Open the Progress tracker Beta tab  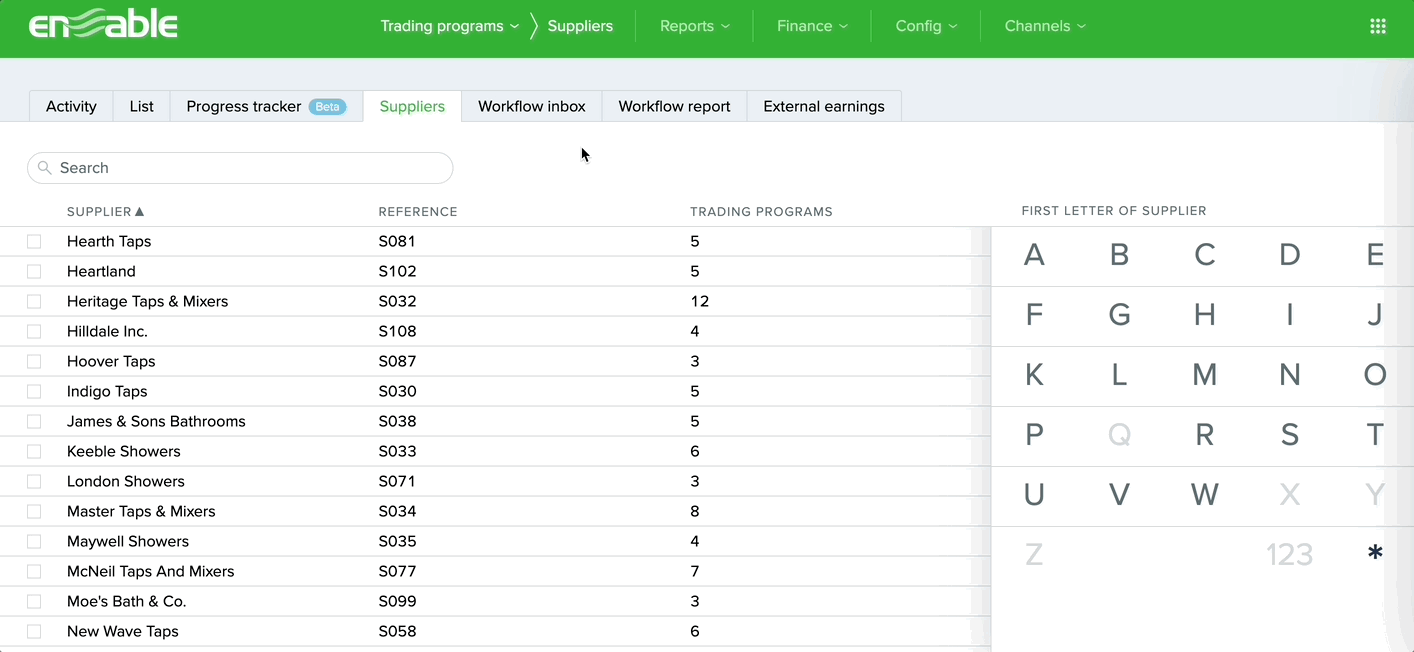267,106
